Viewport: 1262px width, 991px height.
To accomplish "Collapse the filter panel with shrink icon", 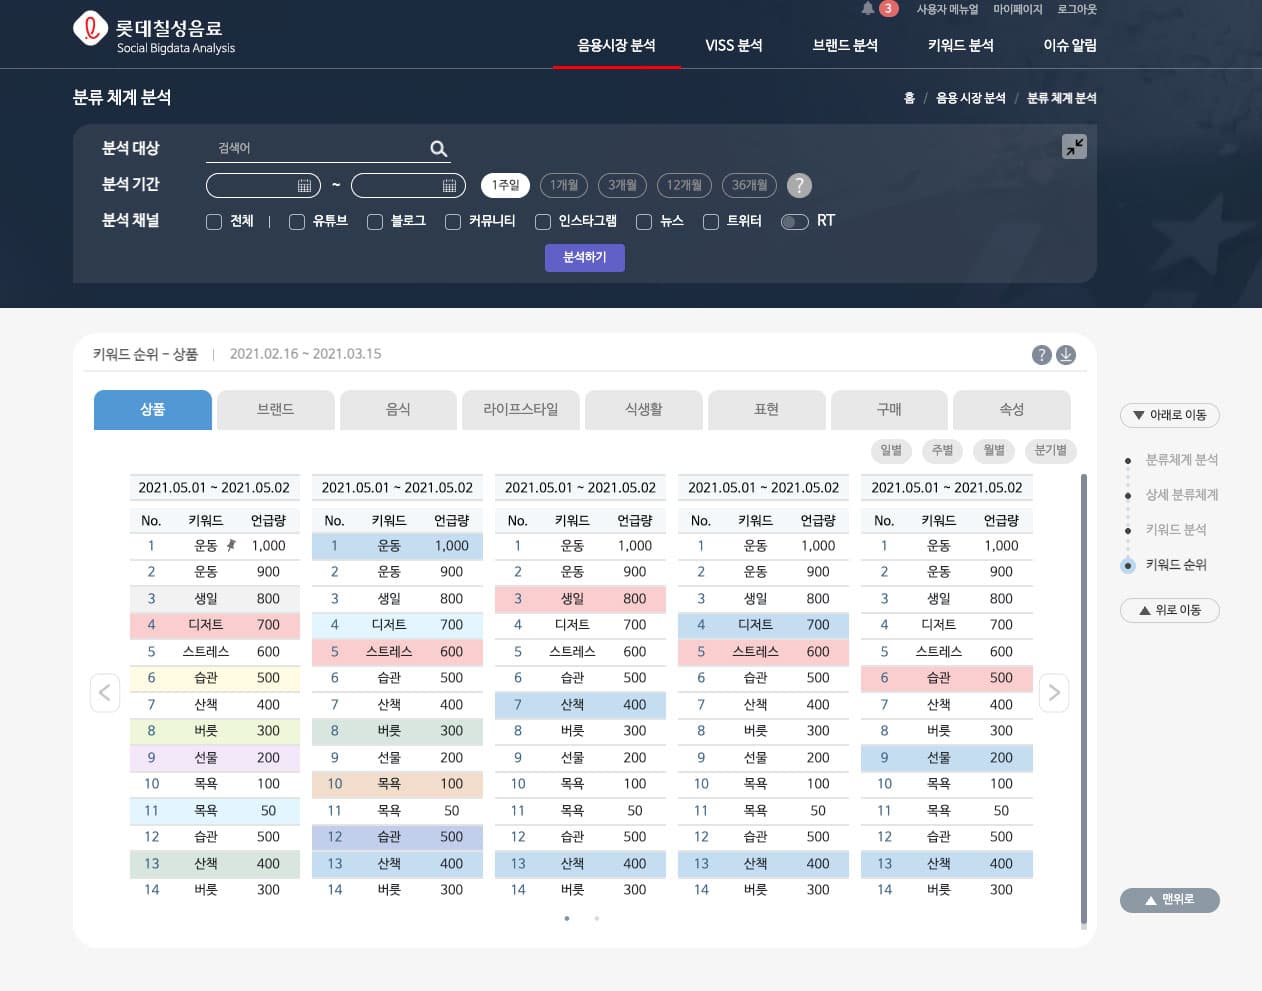I will point(1074,147).
